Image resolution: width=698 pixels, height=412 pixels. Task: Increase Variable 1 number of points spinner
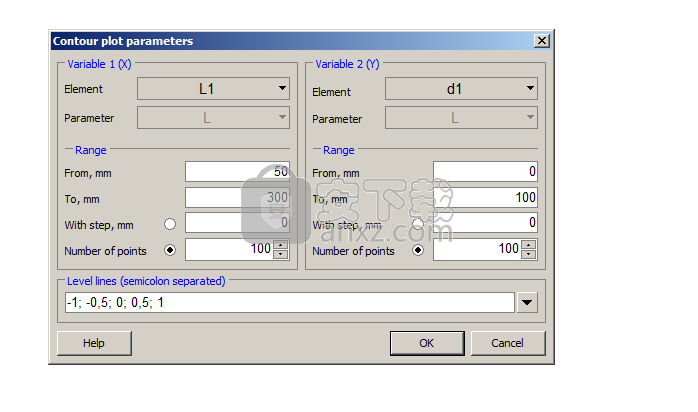click(281, 245)
